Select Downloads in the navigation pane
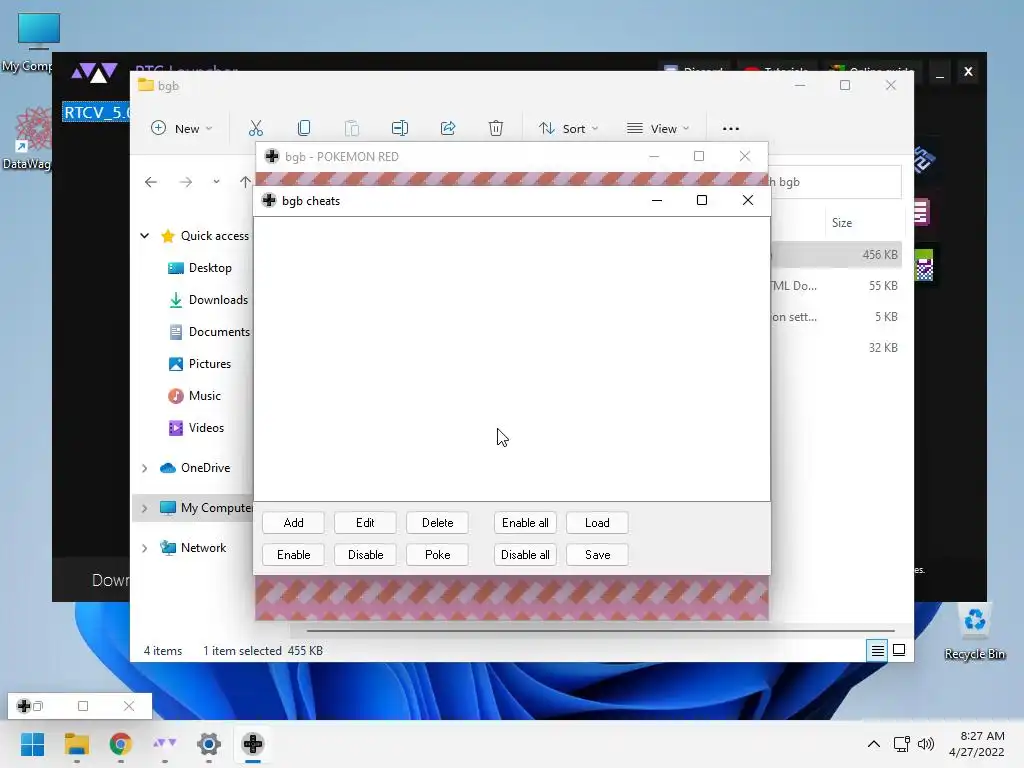Screen dimensions: 1024x768 218,300
